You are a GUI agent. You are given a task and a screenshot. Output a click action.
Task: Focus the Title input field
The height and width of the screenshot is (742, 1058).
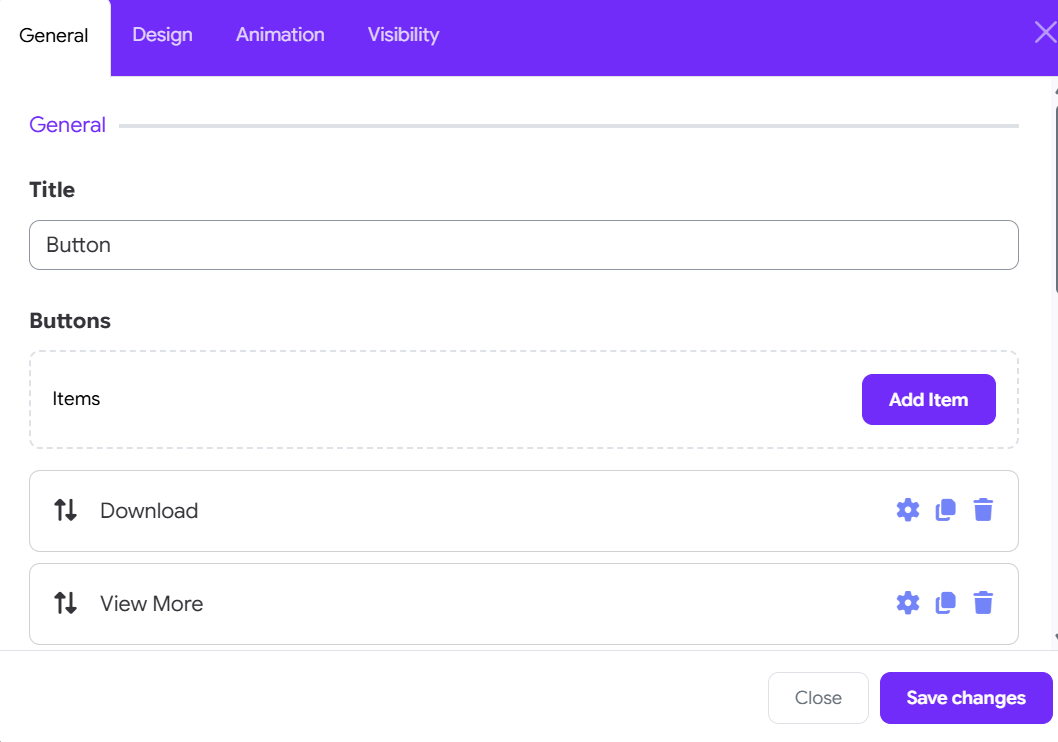524,245
